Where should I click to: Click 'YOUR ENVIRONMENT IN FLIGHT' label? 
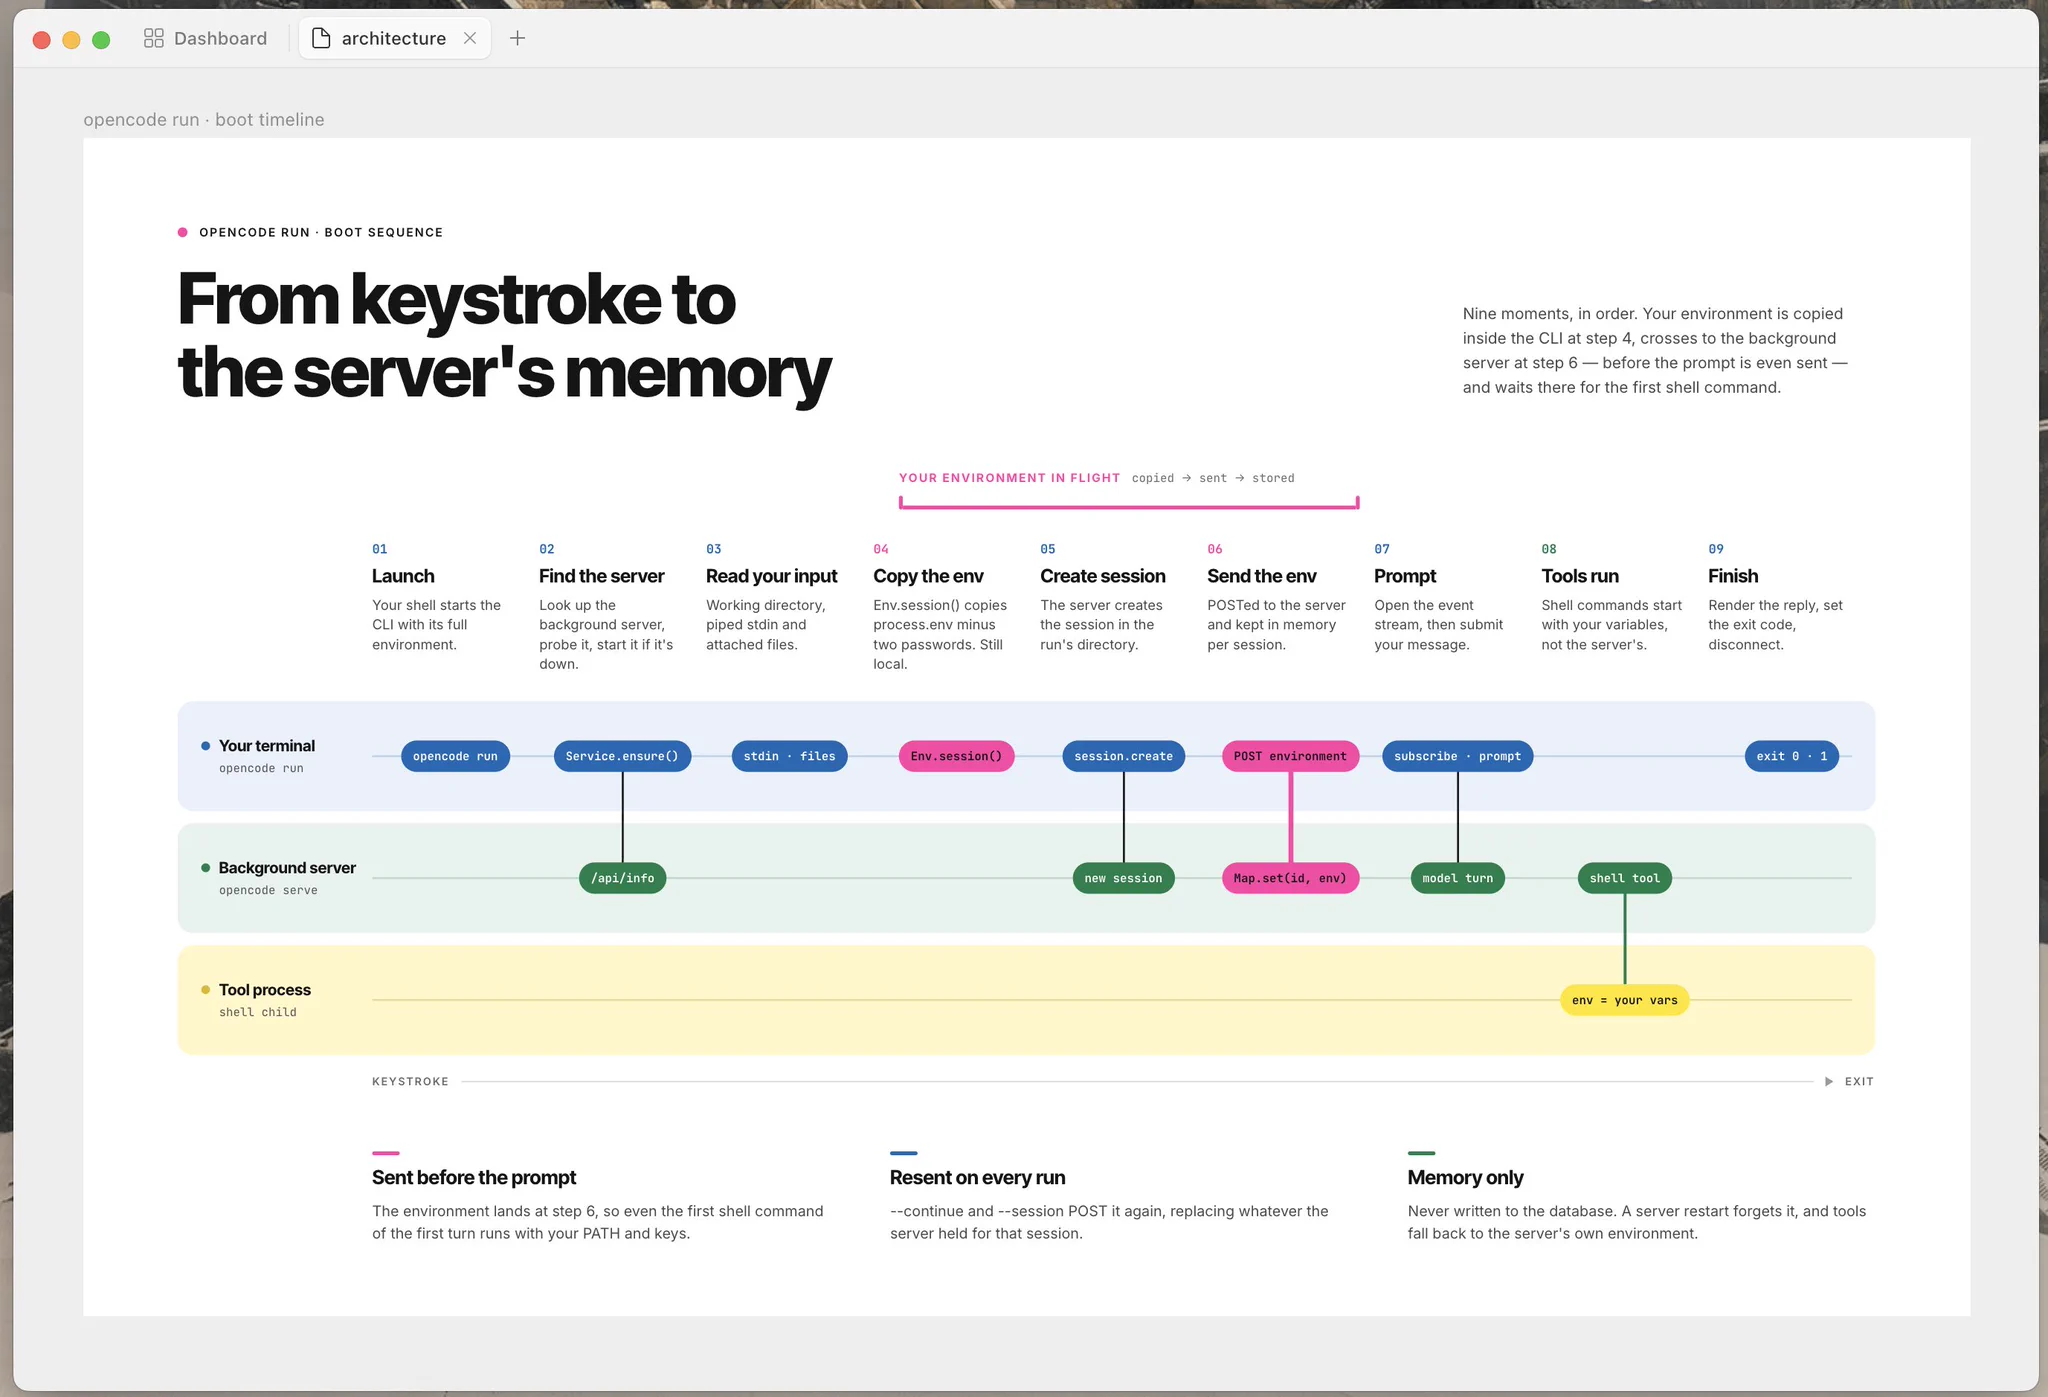[x=1009, y=478]
